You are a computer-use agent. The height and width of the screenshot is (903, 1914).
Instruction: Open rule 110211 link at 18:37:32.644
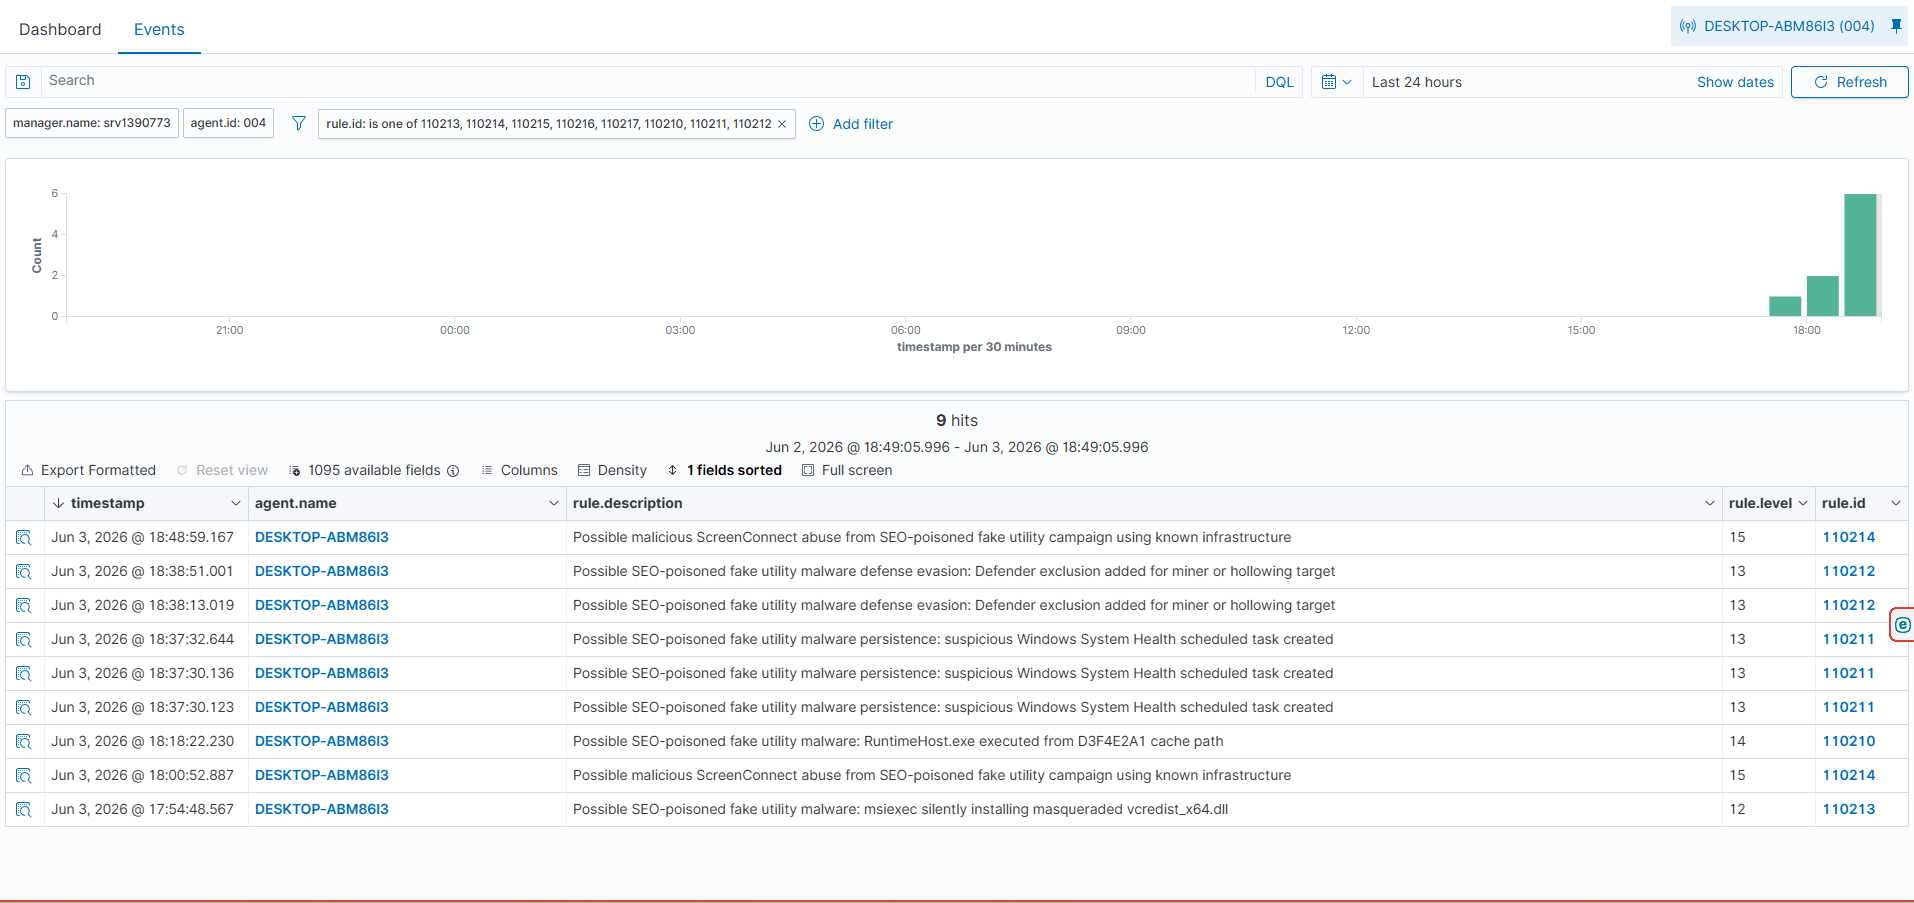(x=1849, y=639)
